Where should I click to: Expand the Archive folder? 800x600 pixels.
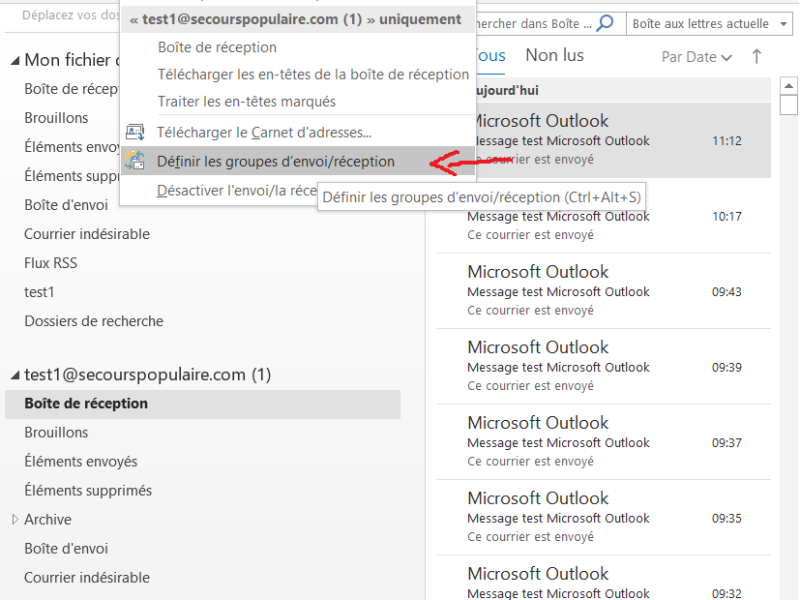click(x=15, y=519)
